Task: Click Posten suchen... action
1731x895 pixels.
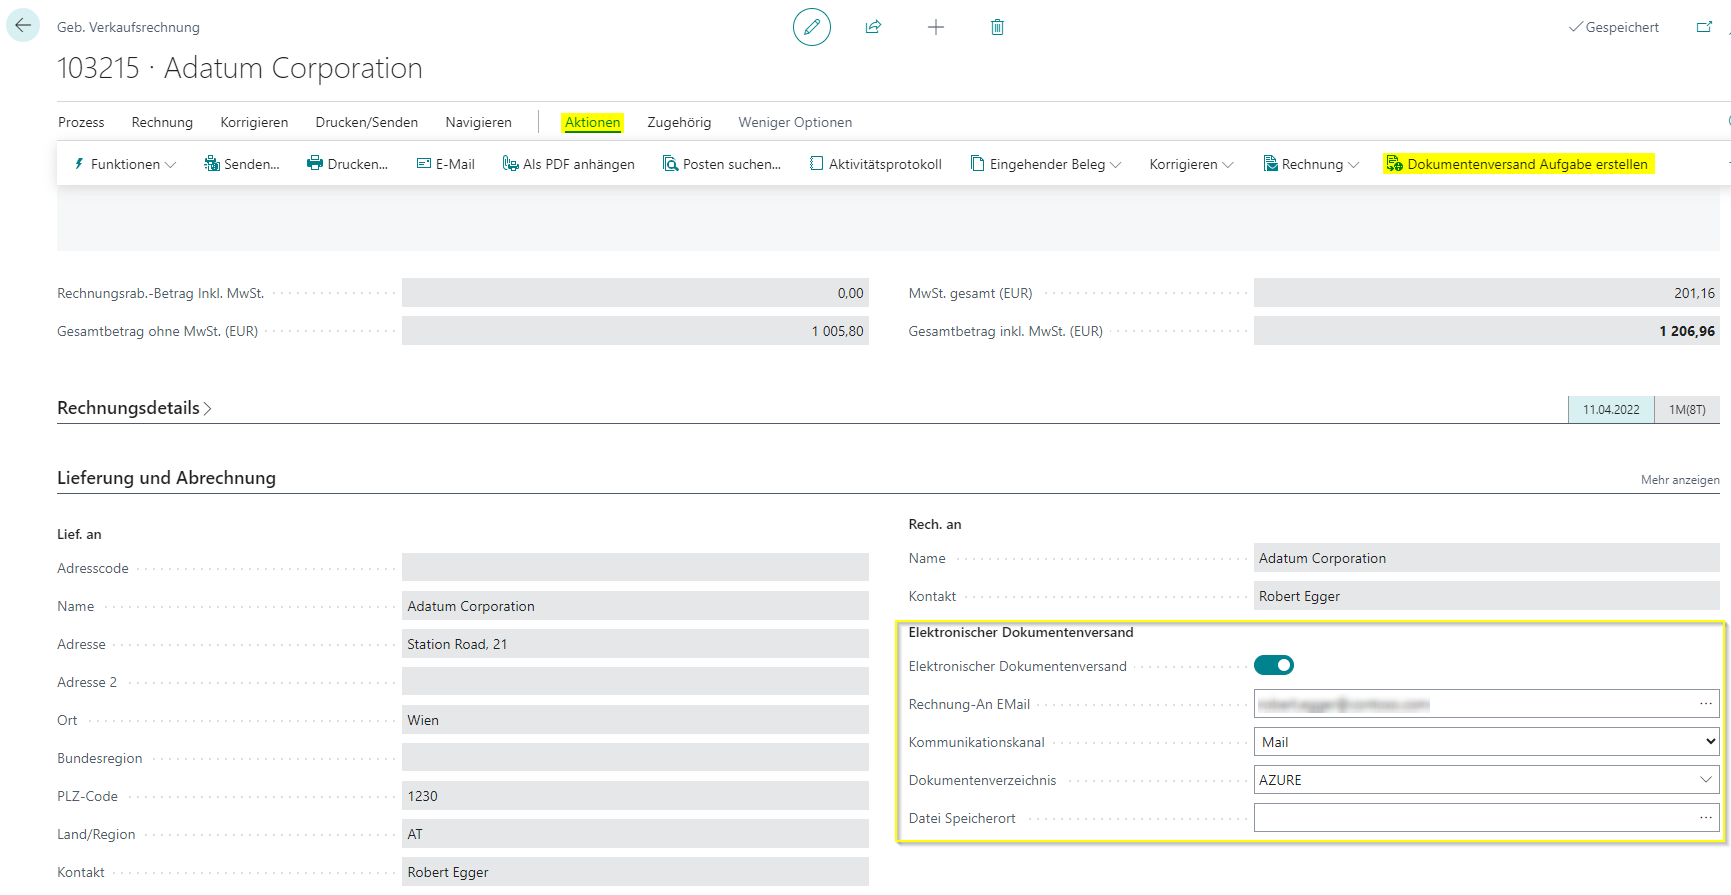Action: coord(721,164)
